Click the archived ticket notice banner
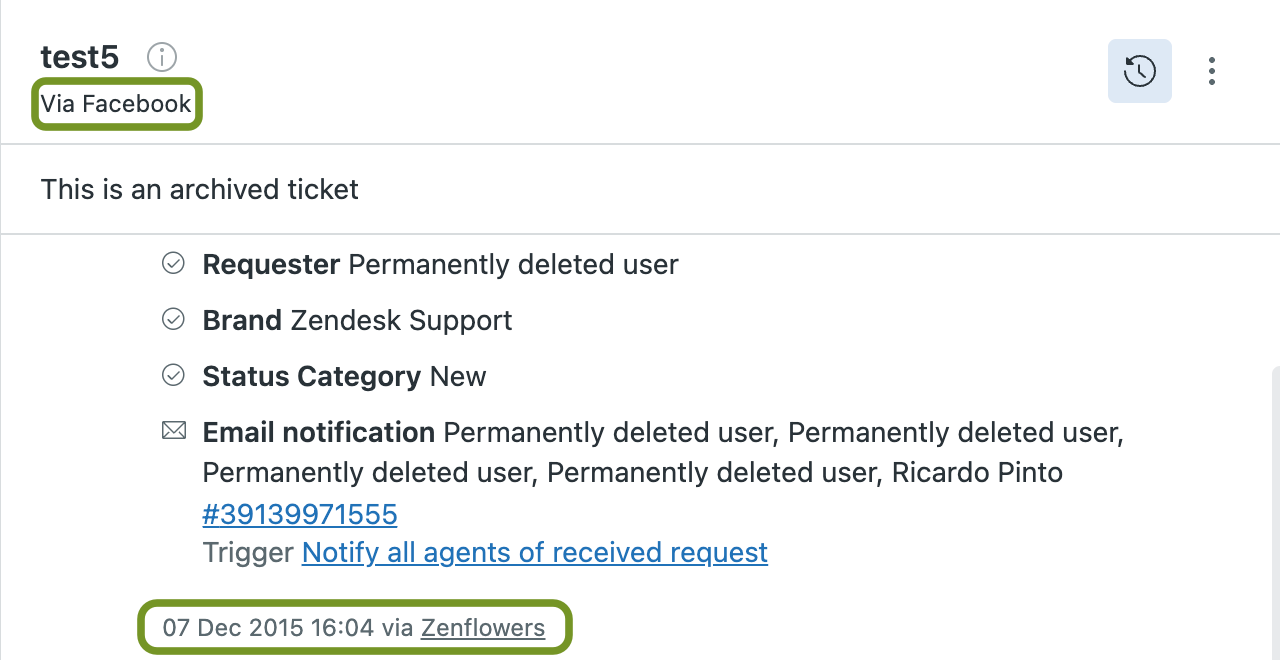 (199, 189)
